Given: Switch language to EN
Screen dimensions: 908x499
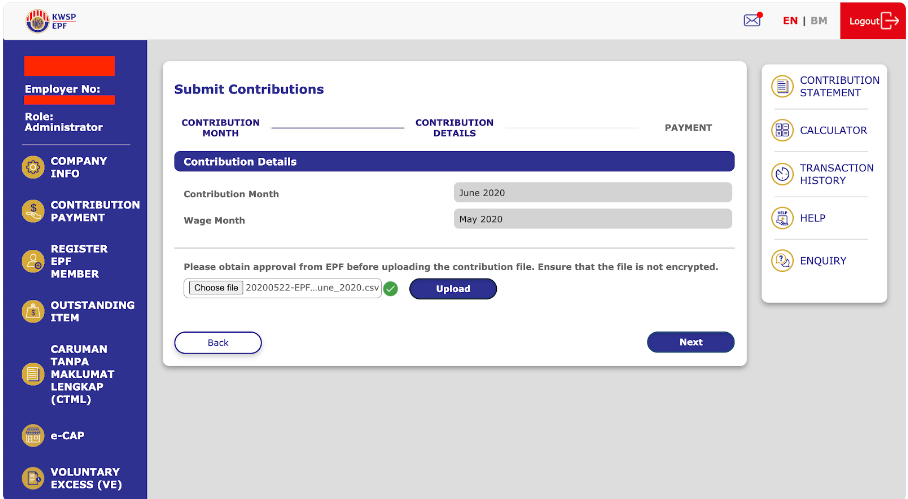Looking at the screenshot, I should click(790, 21).
